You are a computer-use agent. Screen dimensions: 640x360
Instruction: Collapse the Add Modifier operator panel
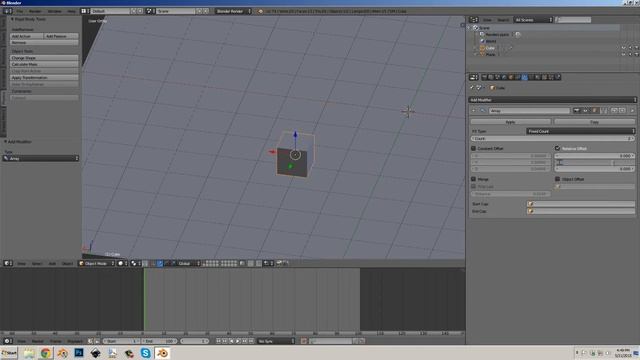coord(5,142)
